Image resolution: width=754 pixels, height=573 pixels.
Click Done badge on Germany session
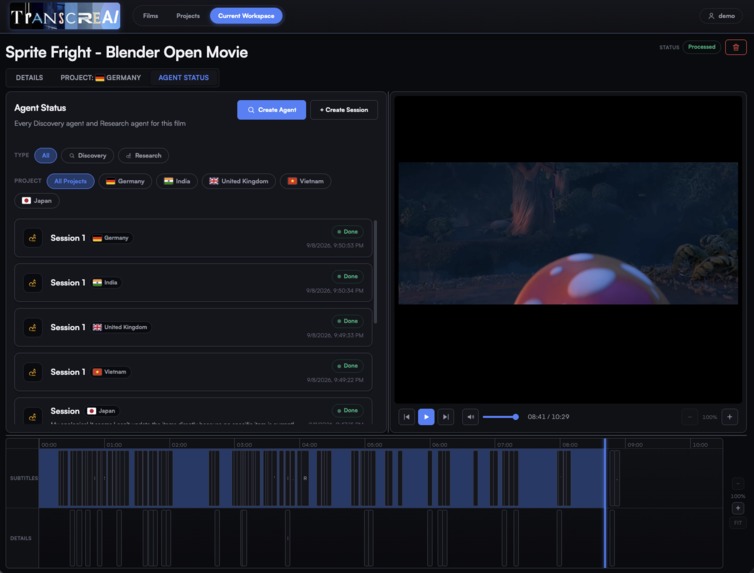347,232
